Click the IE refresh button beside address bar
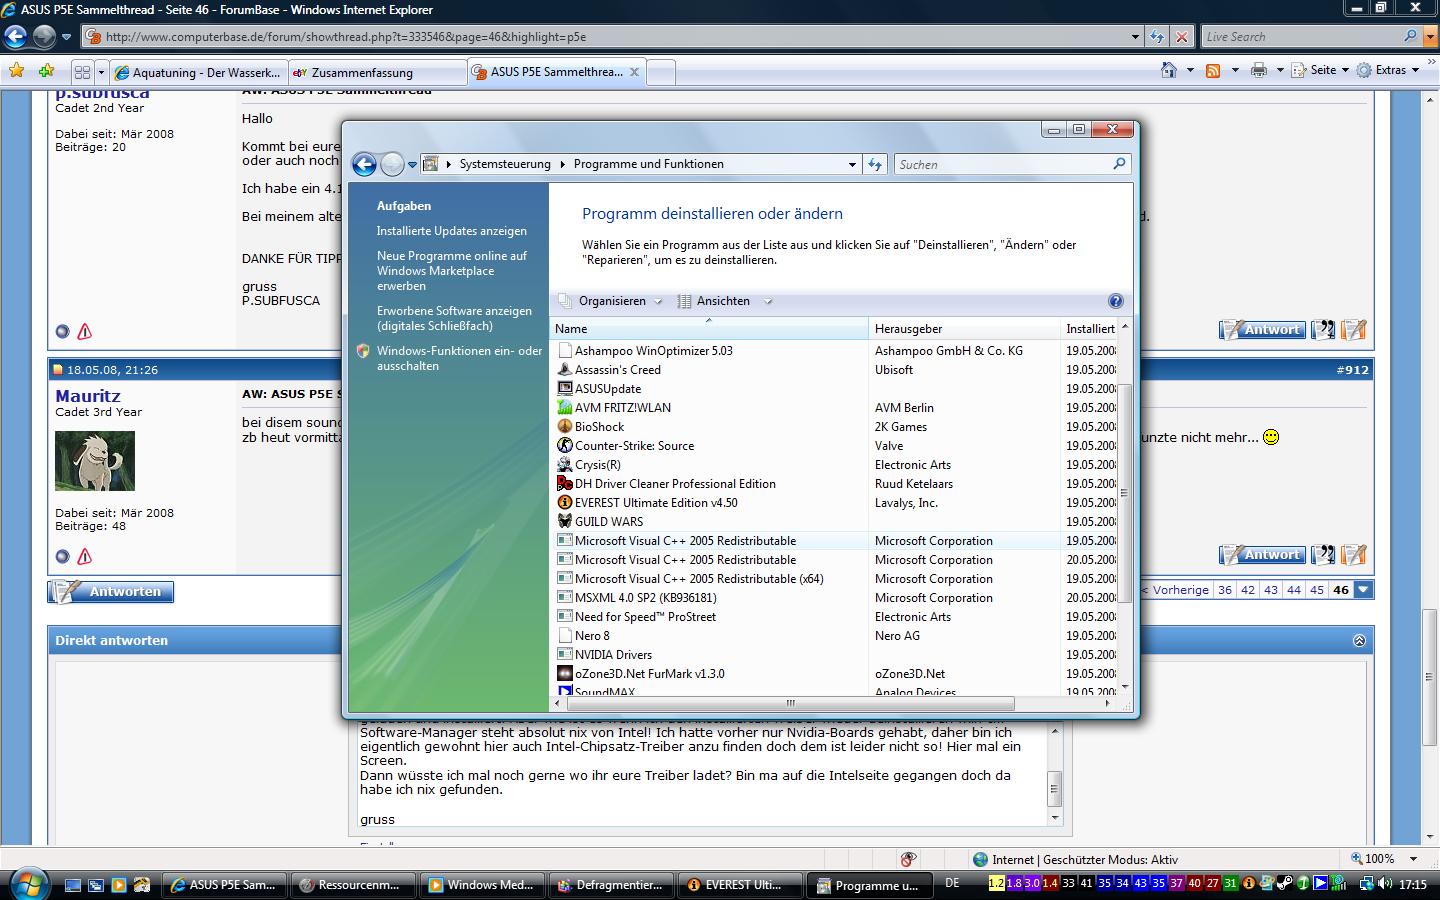Screen dimensions: 1440x900 point(1157,37)
